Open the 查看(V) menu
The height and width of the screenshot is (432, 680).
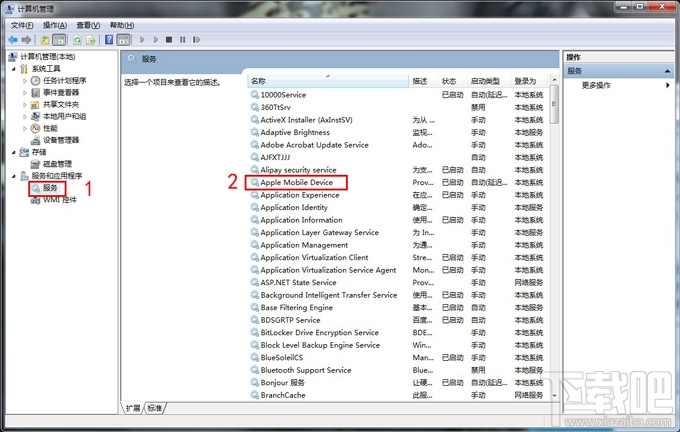coord(88,26)
